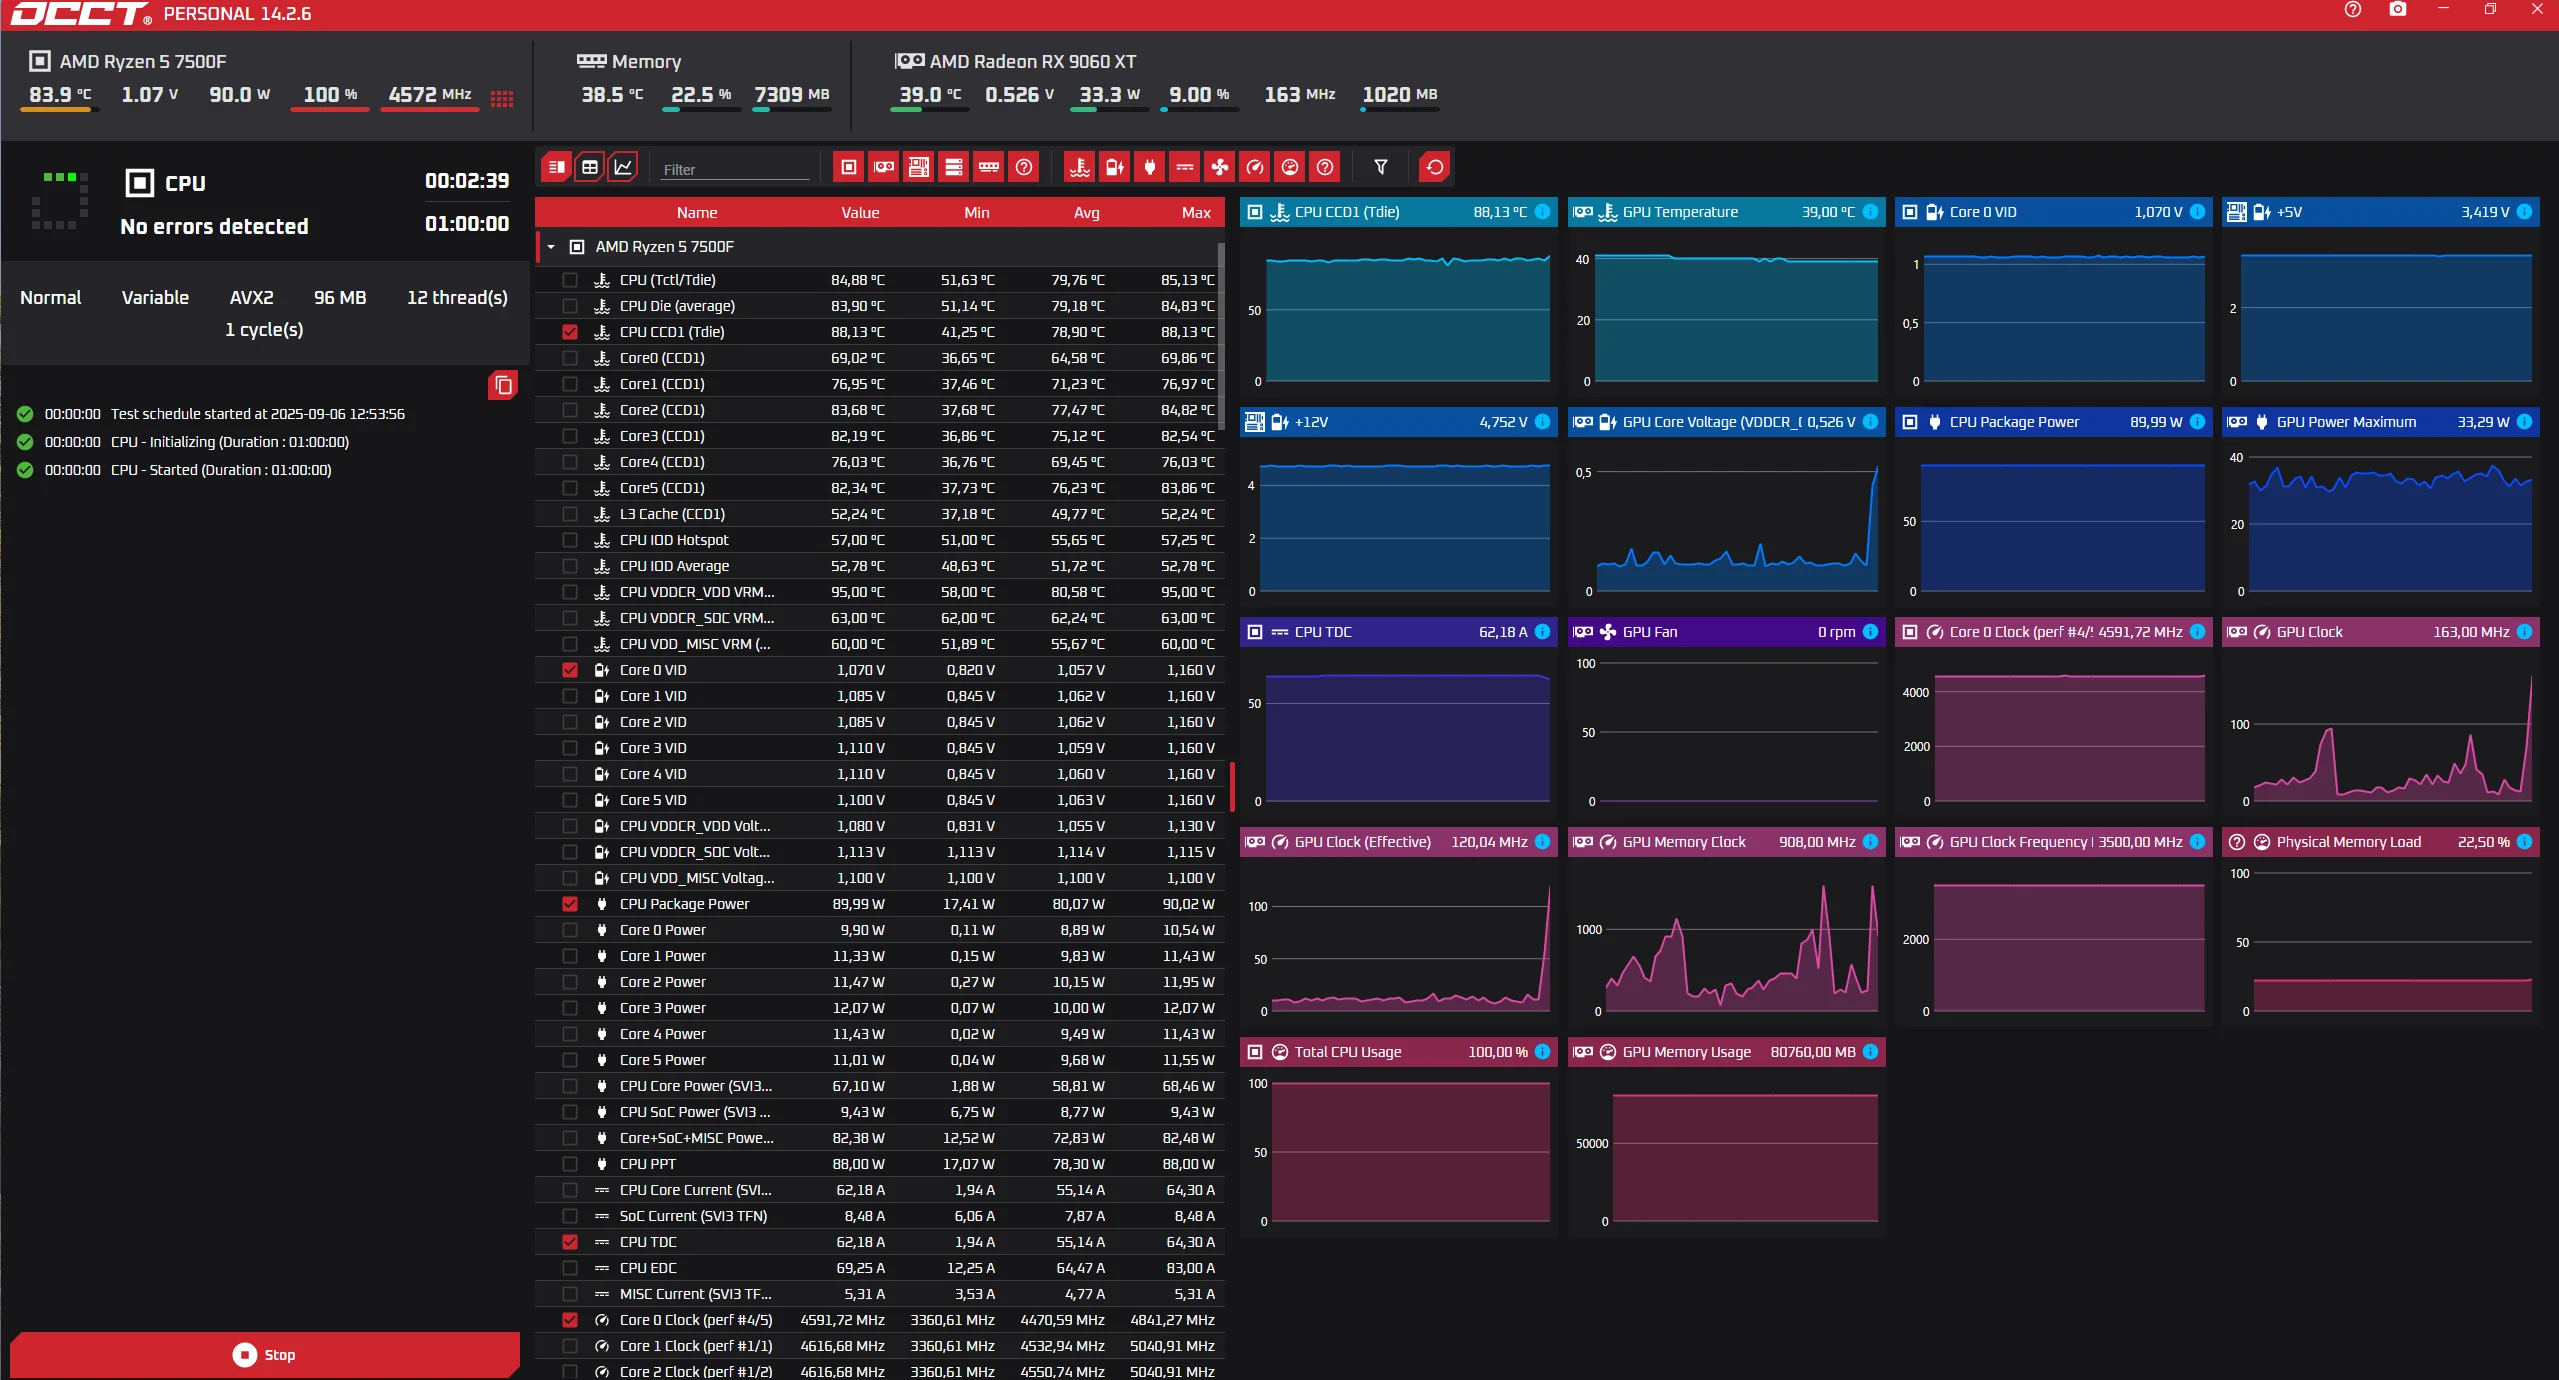Uncheck the CPU CCD1 (Tdie) checkbox
This screenshot has height=1380, width=2559.
click(570, 332)
